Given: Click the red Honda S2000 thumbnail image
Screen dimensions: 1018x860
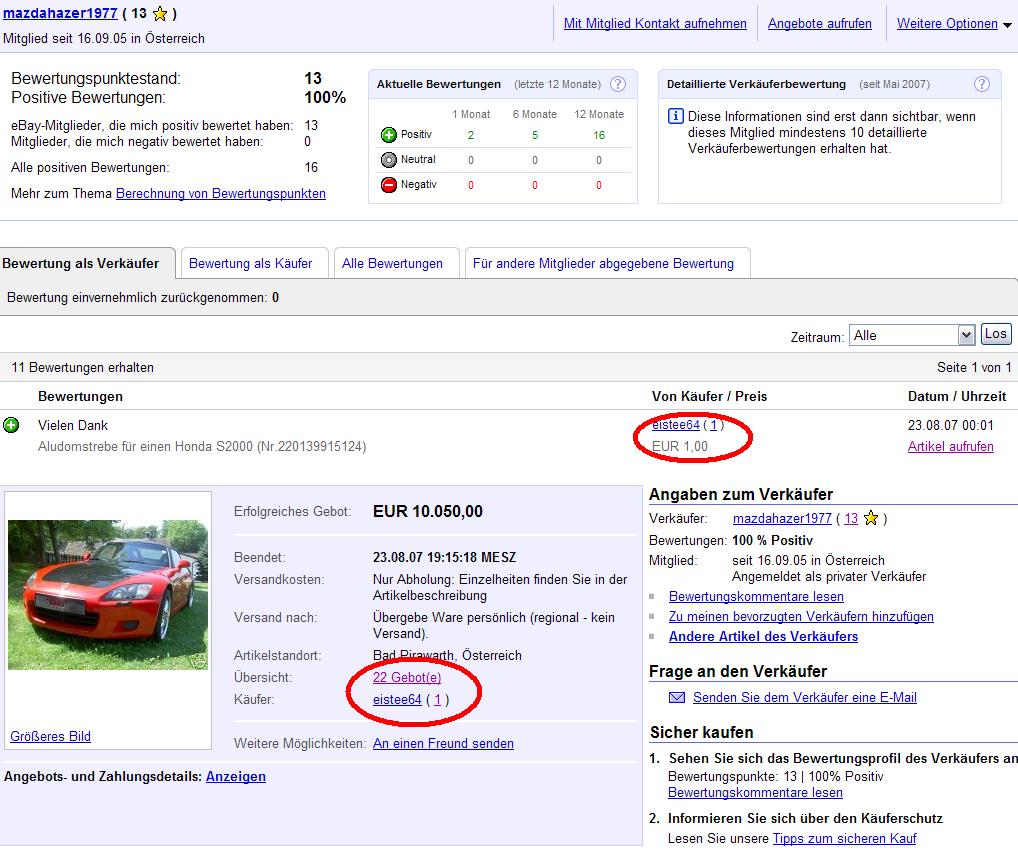Looking at the screenshot, I should point(108,595).
